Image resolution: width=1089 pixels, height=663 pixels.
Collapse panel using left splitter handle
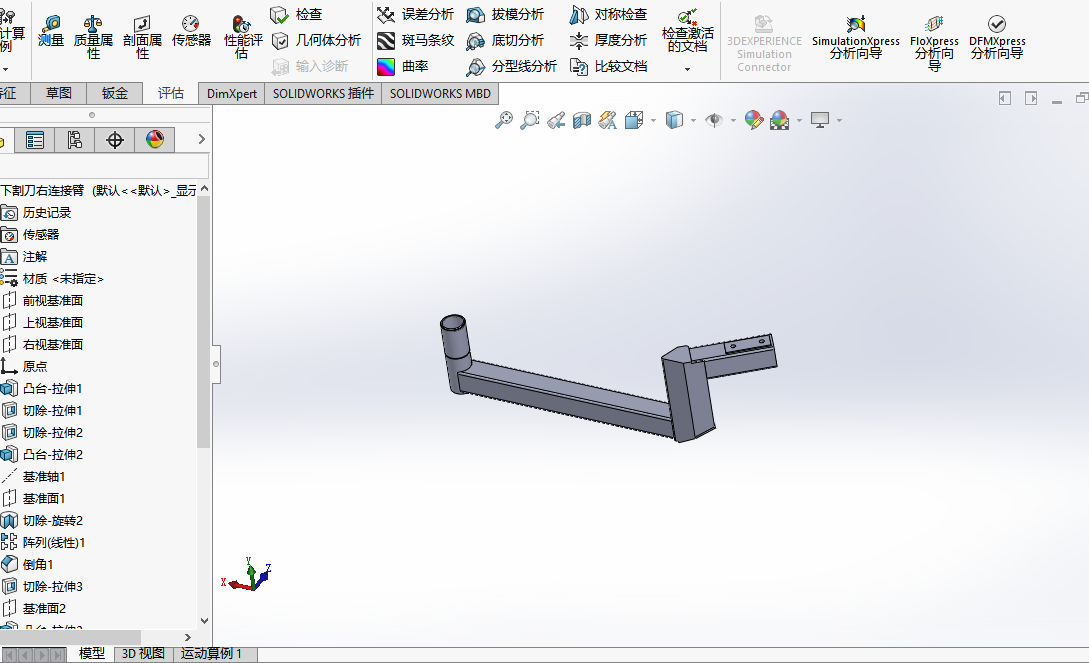pos(216,364)
